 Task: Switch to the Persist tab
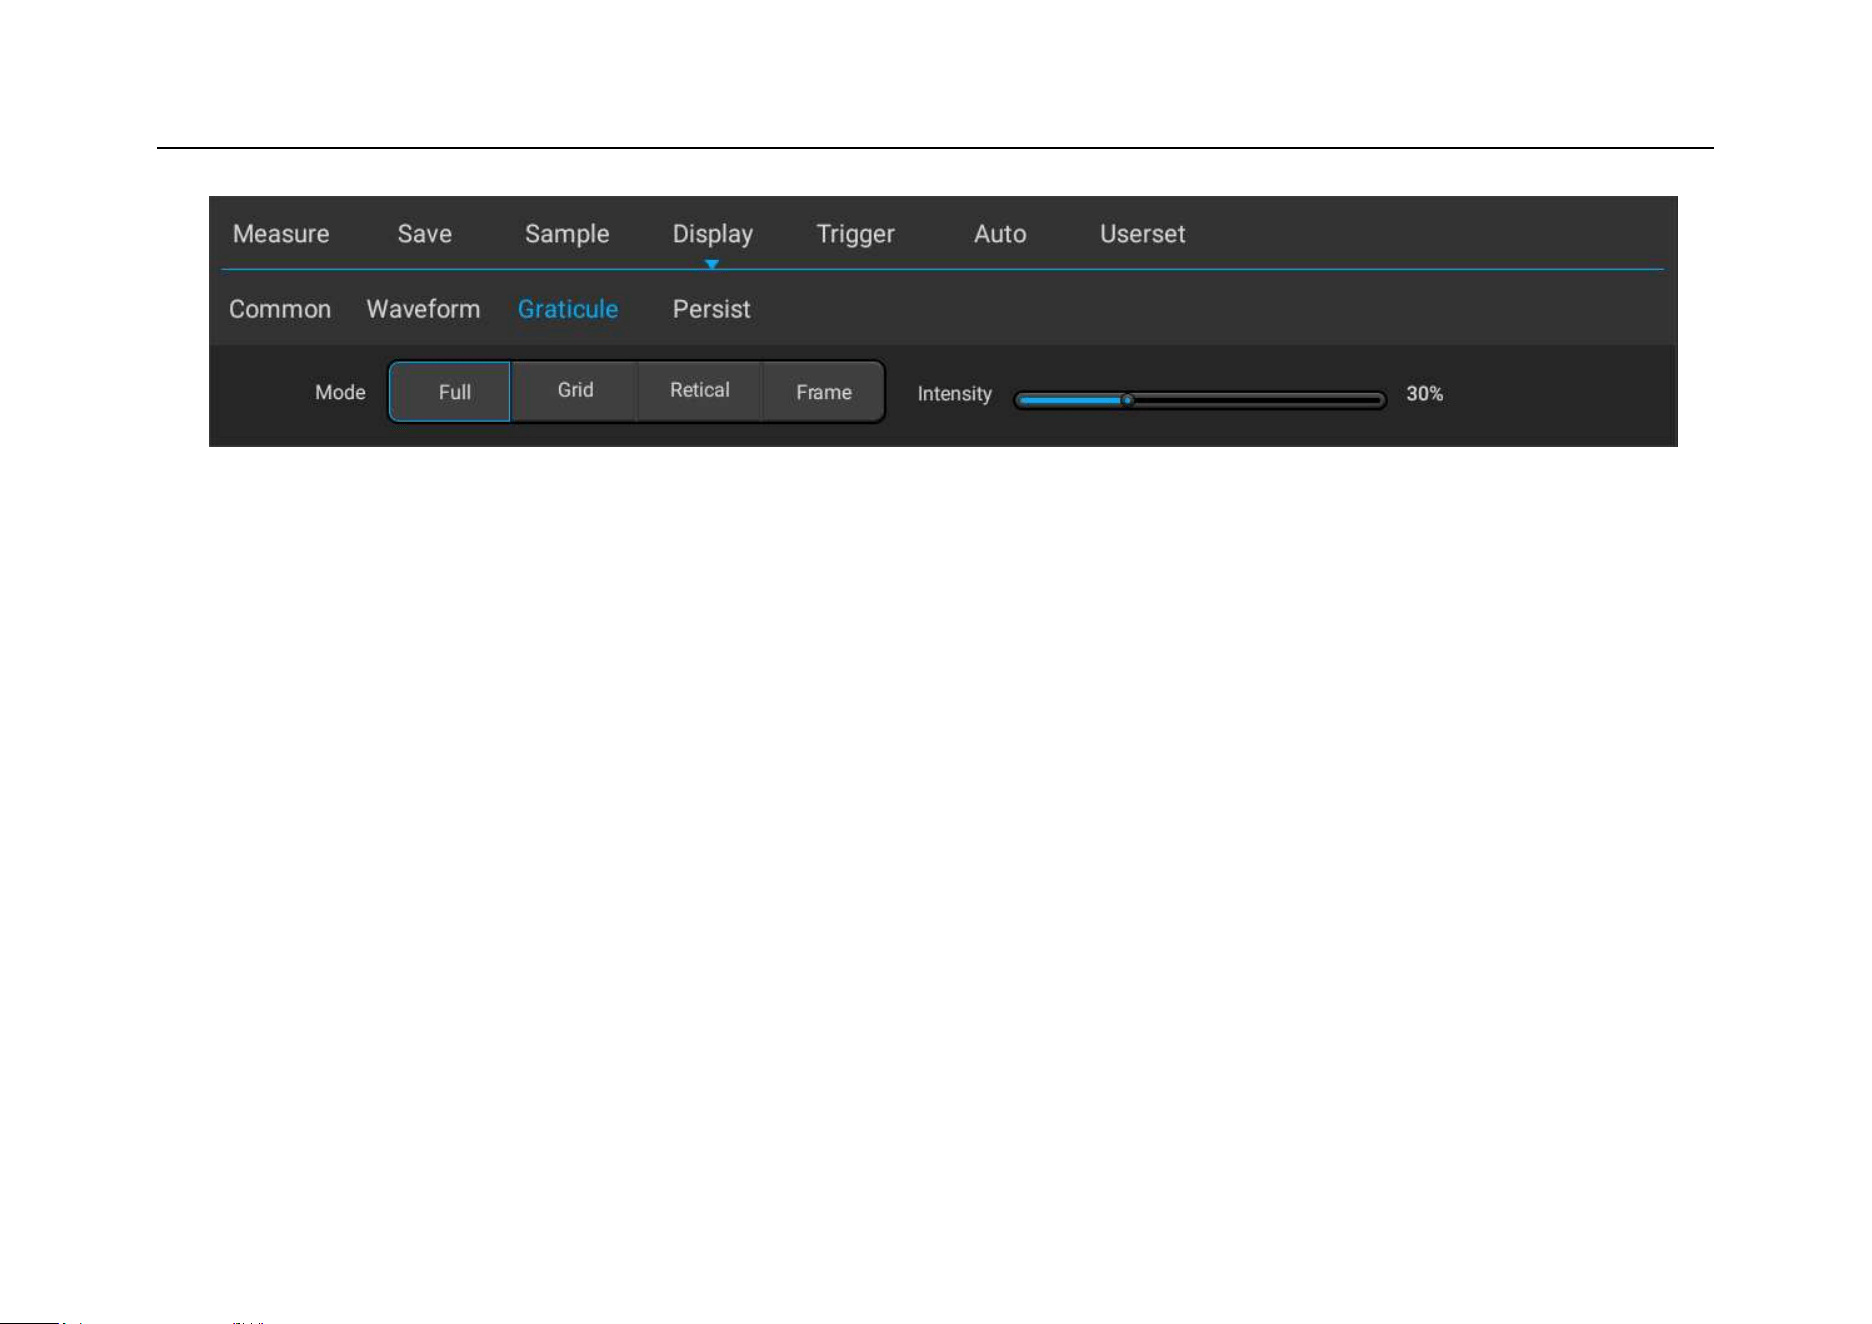tap(711, 309)
